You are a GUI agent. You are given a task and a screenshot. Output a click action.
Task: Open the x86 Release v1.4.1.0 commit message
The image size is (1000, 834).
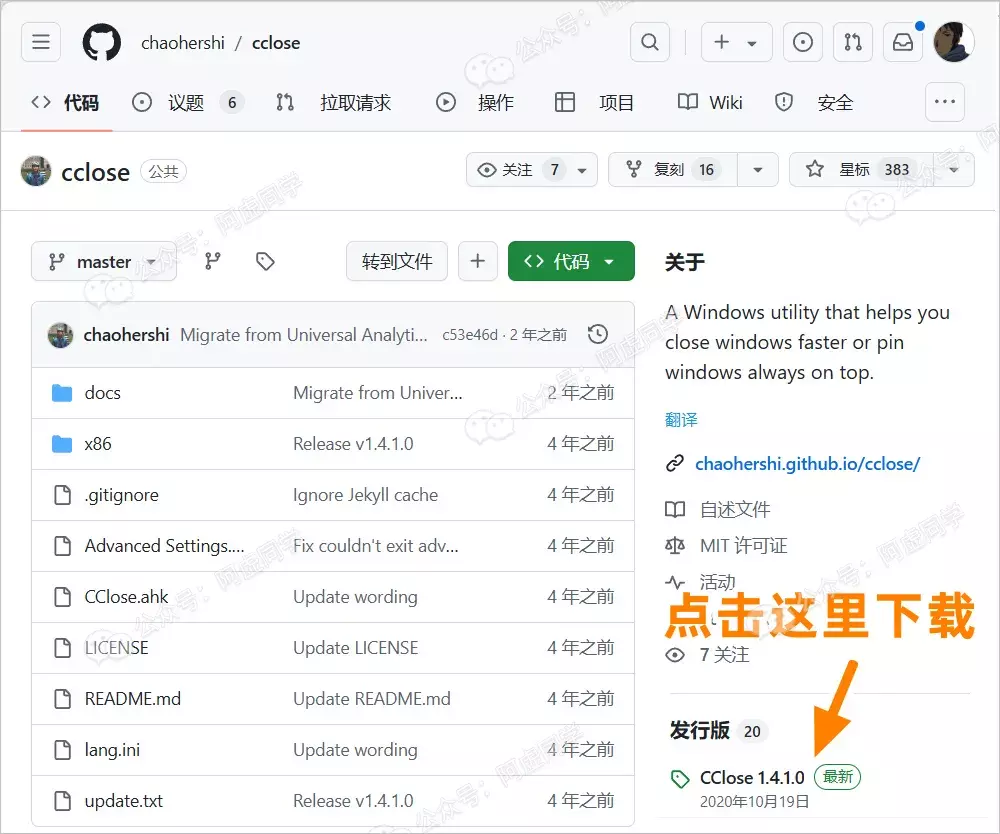pos(353,444)
